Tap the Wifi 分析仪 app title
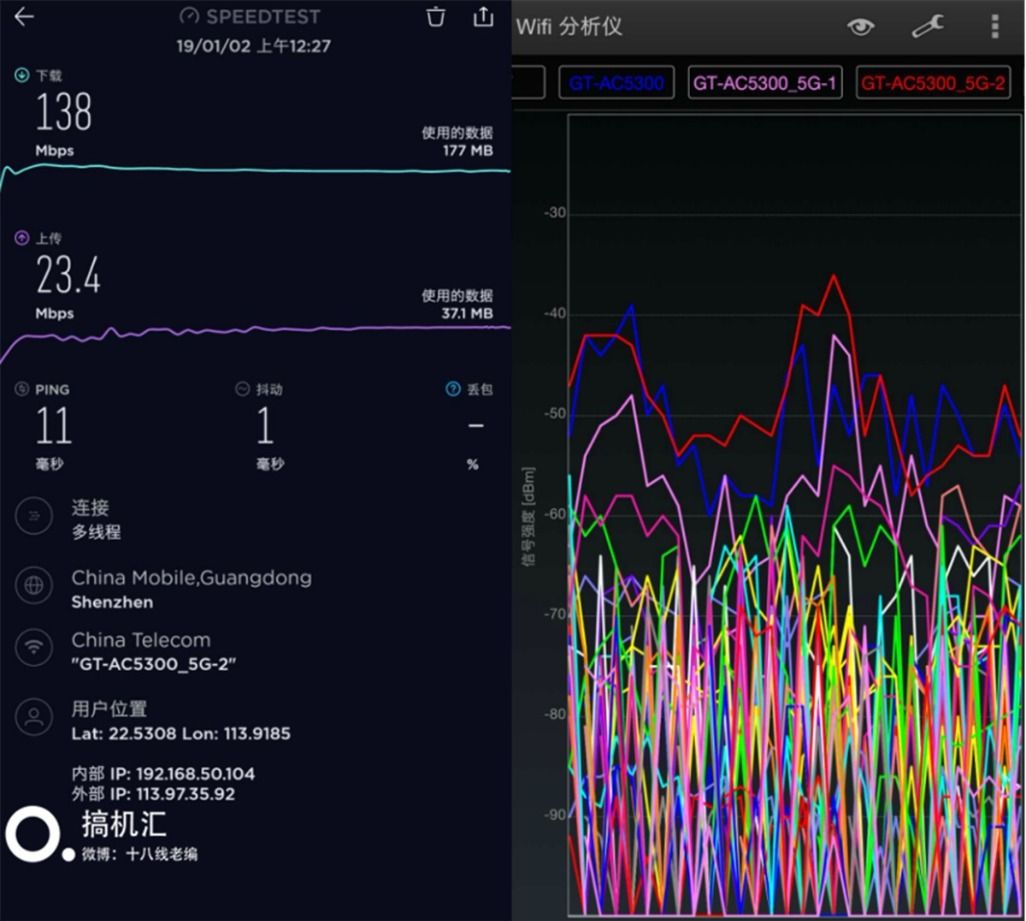This screenshot has width=1026, height=921. coord(569,27)
